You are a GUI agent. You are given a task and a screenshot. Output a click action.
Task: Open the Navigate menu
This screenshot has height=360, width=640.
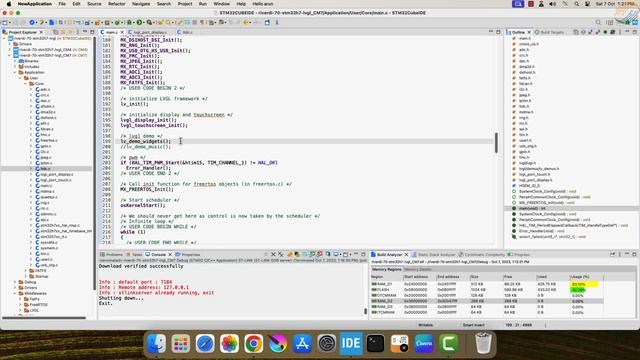[x=141, y=4]
